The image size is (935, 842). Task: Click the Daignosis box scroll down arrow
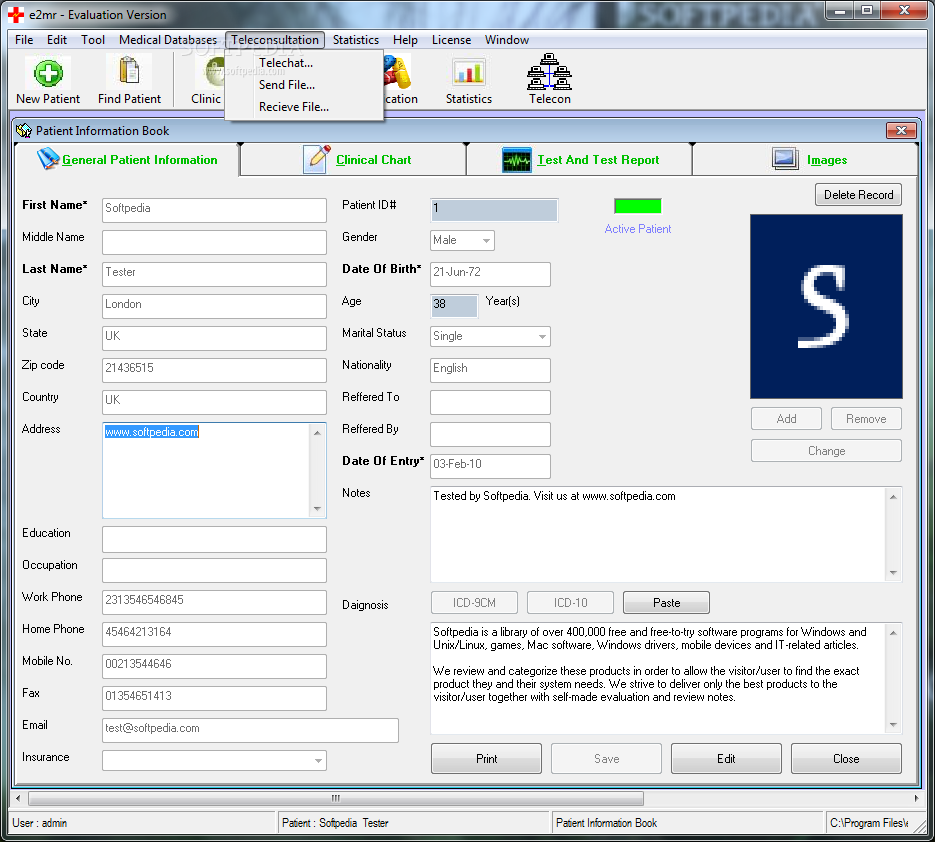click(893, 725)
